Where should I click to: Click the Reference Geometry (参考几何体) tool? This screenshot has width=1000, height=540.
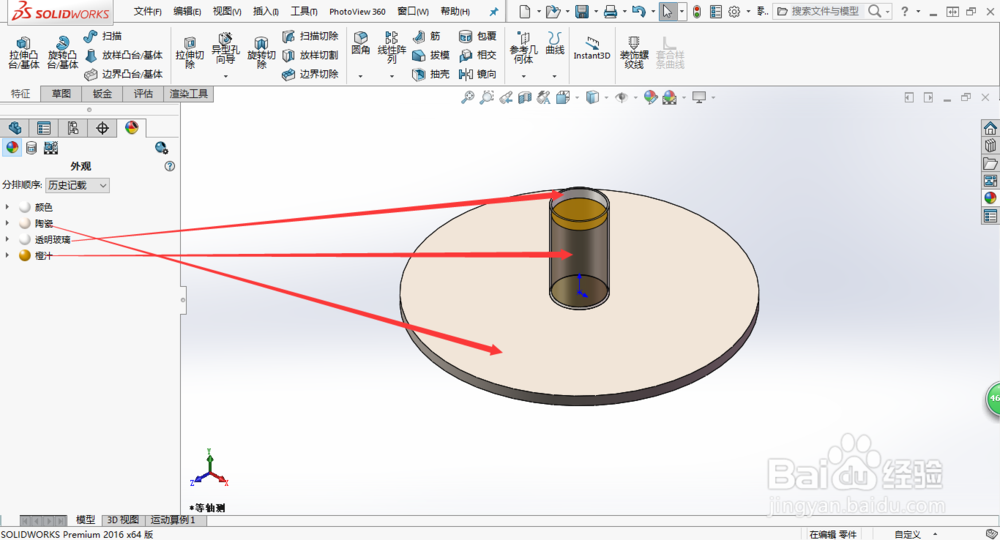(x=524, y=47)
